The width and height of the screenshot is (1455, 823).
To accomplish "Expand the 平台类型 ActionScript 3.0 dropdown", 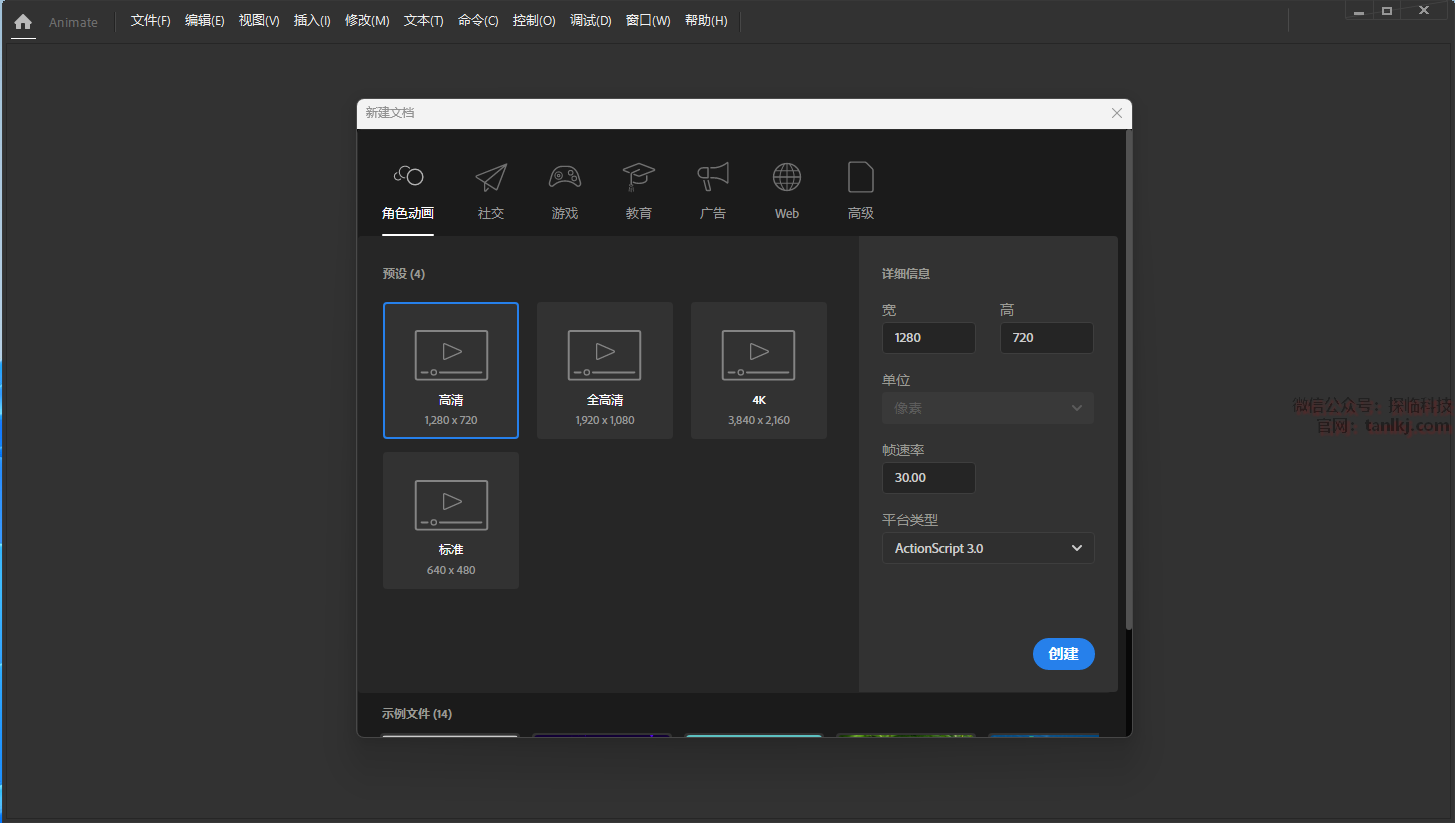I will (x=988, y=548).
